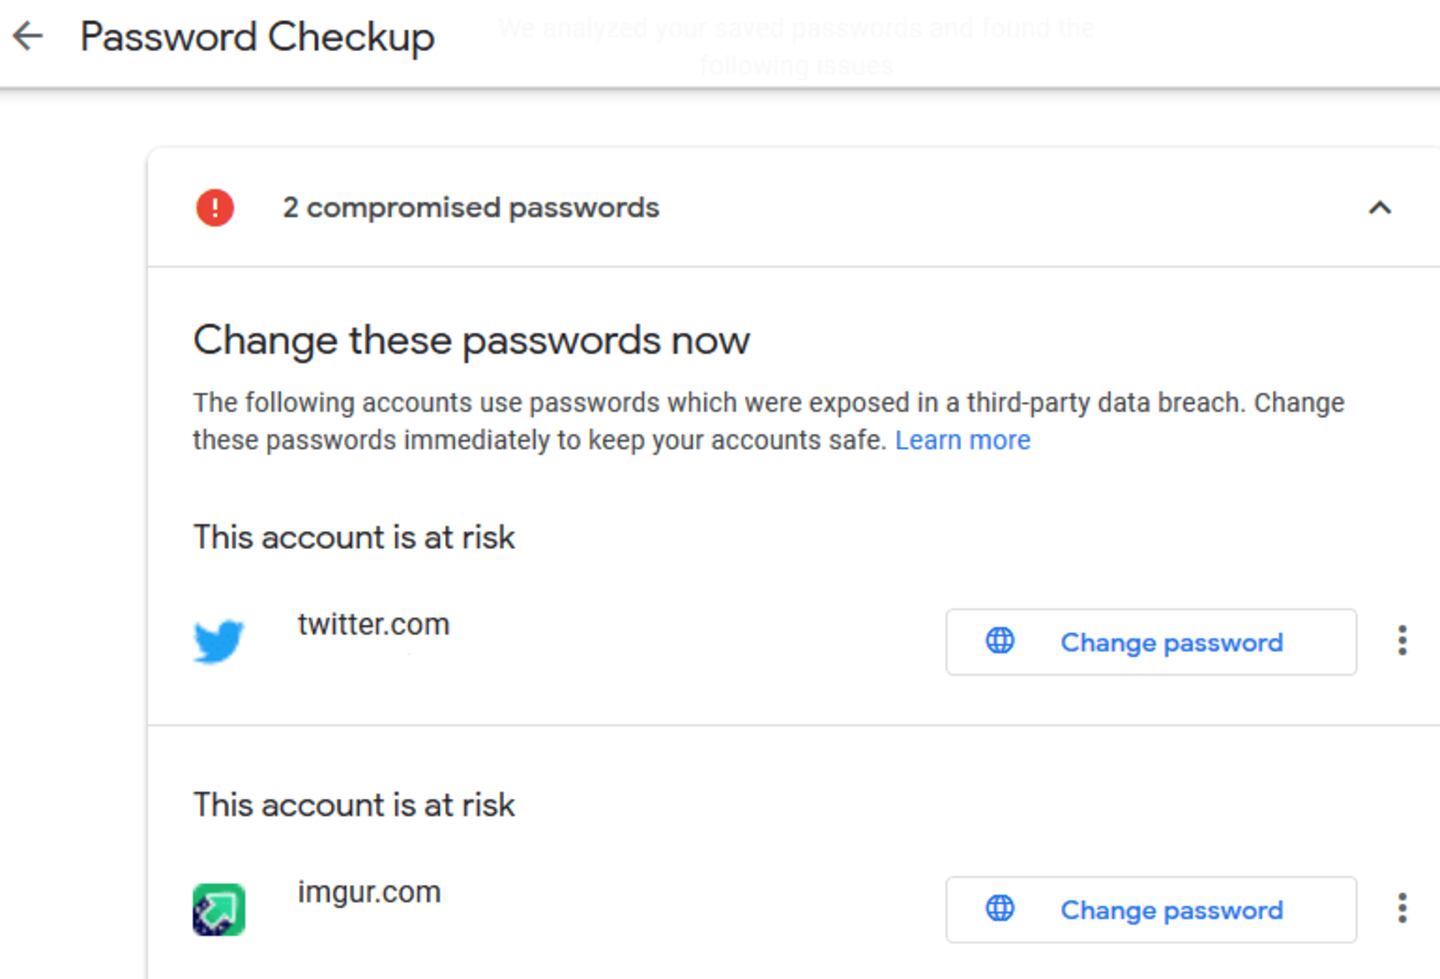Open the Learn more link
The width and height of the screenshot is (1440, 979).
962,440
